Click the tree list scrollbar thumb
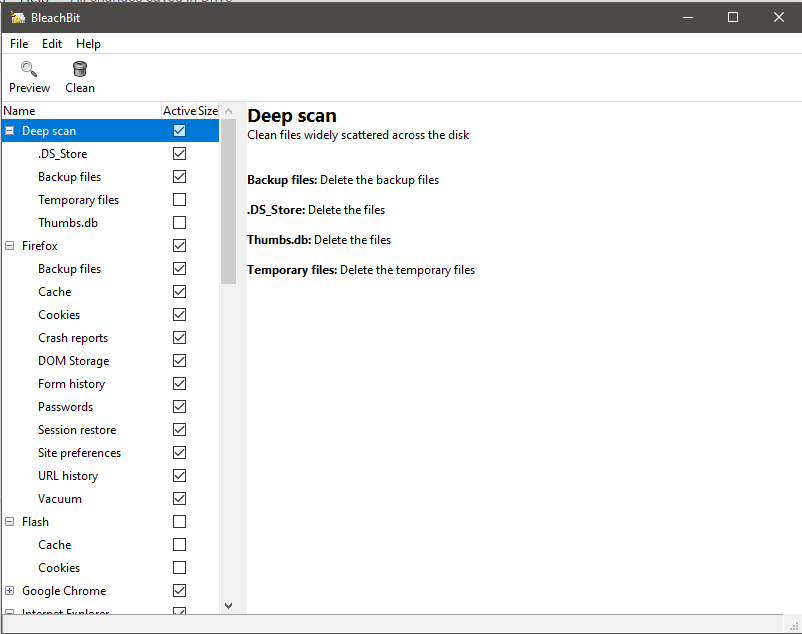This screenshot has width=802, height=634. click(229, 201)
